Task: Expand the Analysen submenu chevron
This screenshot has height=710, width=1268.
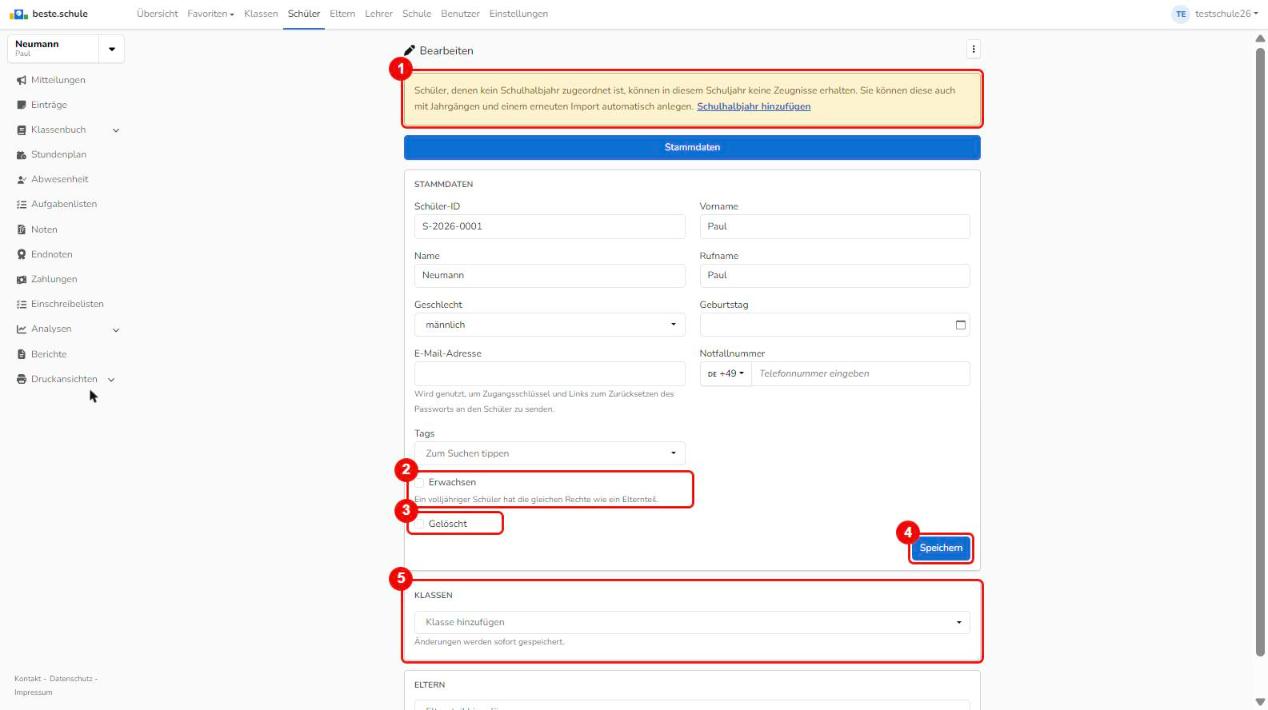Action: coord(115,329)
